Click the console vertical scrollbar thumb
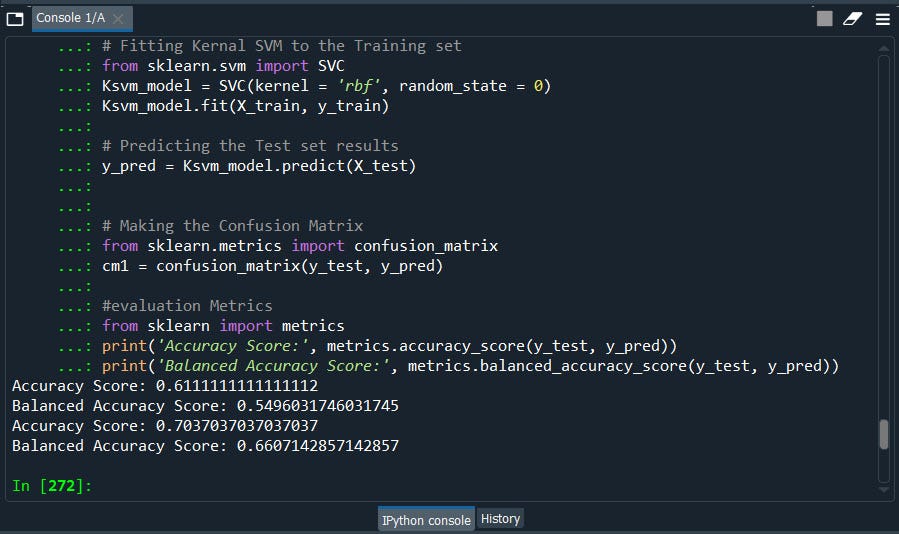 [x=884, y=434]
